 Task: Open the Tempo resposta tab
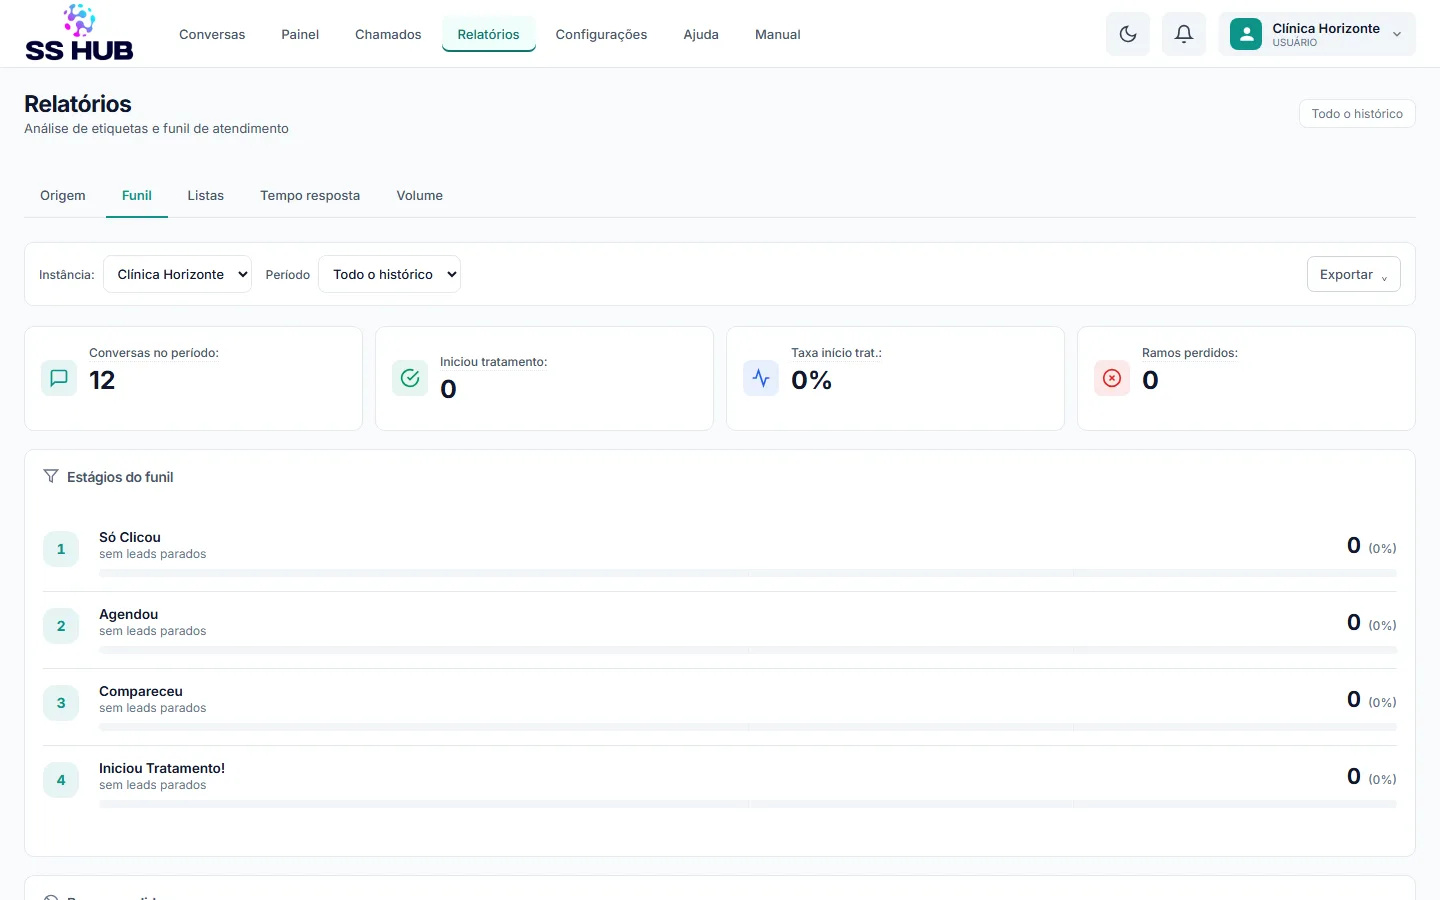(310, 196)
